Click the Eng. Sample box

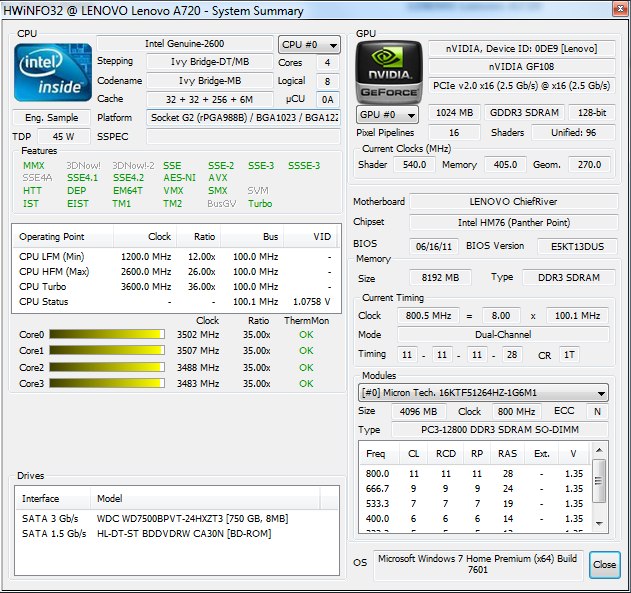pyautogui.click(x=50, y=117)
